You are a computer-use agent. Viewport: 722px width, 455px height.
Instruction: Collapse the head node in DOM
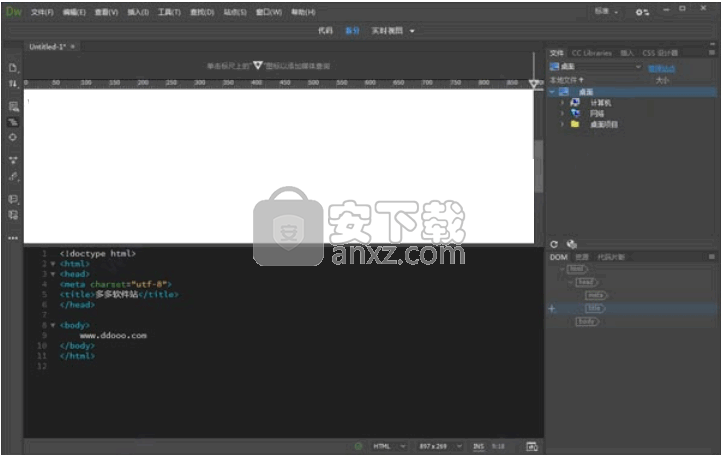570,282
